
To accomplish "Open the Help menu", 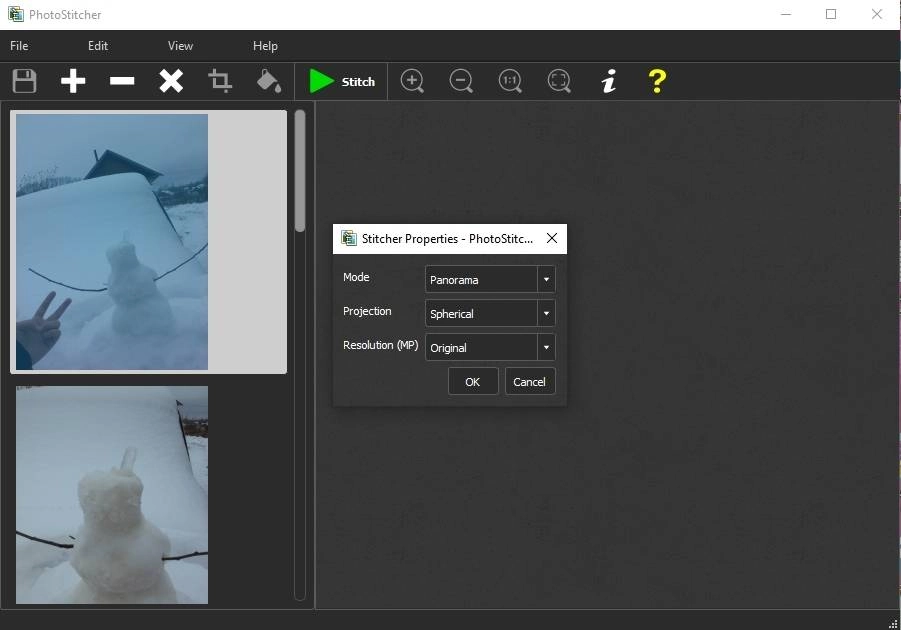I will (x=265, y=46).
